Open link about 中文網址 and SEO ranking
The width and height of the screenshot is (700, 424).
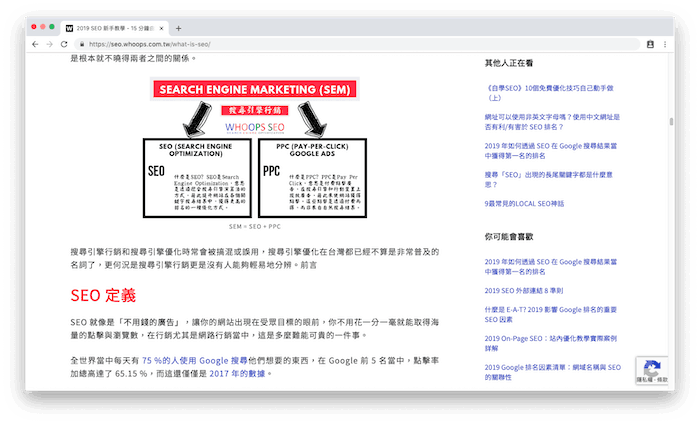(552, 122)
